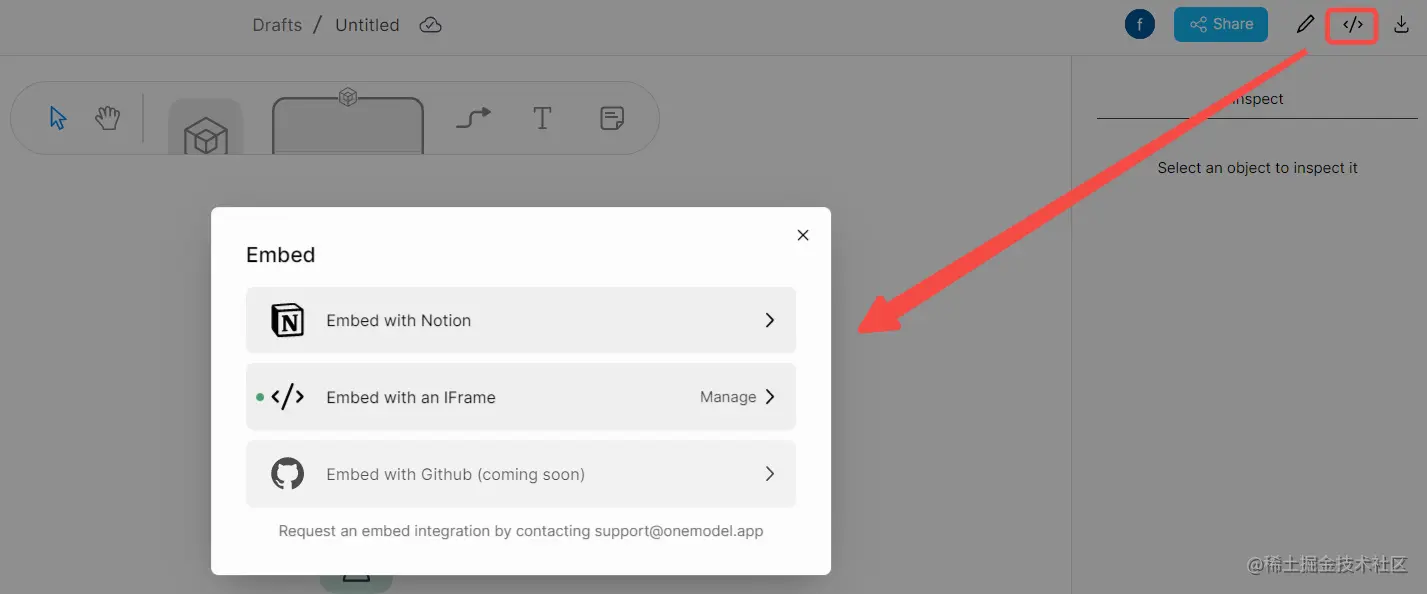
Task: Click the cloud sync status icon
Action: pyautogui.click(x=430, y=25)
